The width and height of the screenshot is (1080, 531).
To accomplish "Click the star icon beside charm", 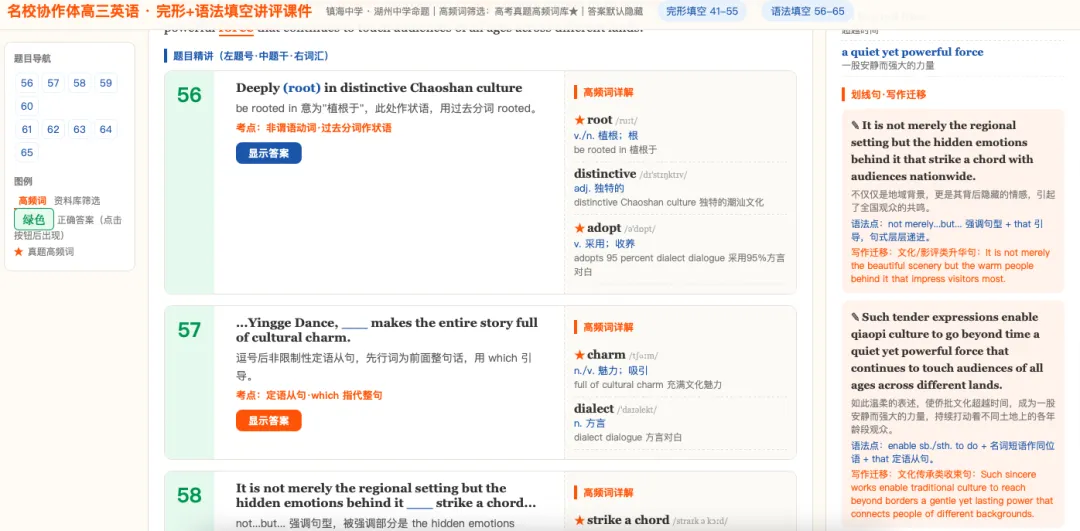I will (x=579, y=355).
